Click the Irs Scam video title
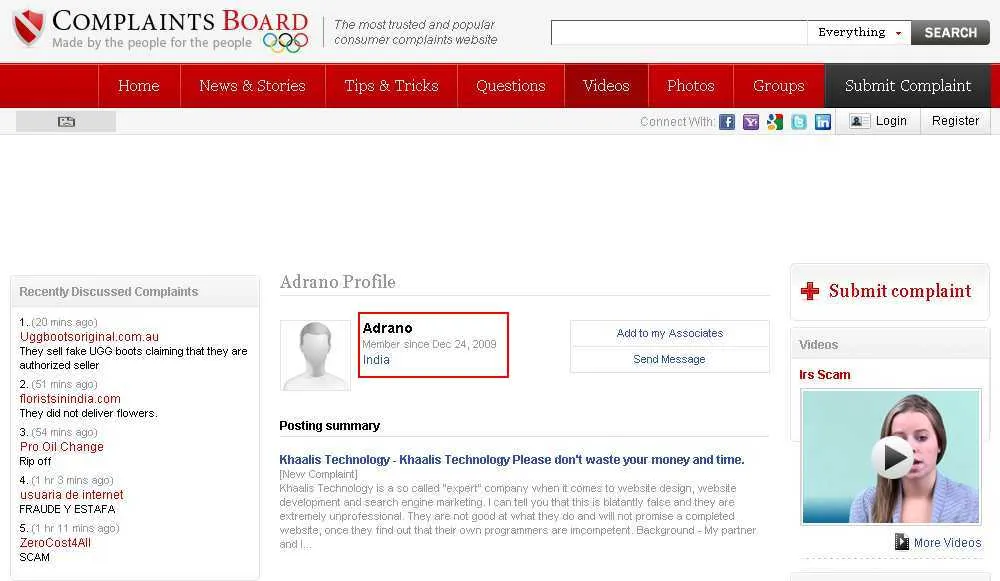Screen dimensions: 1000x581 click(x=825, y=374)
